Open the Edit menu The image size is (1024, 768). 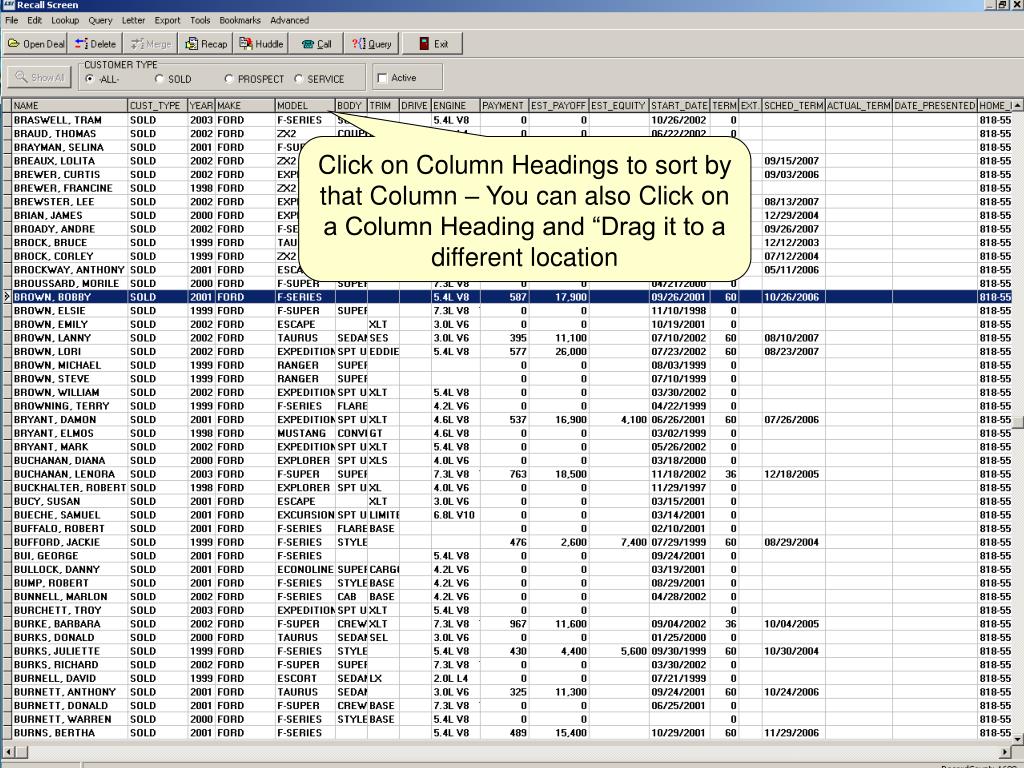pyautogui.click(x=35, y=20)
